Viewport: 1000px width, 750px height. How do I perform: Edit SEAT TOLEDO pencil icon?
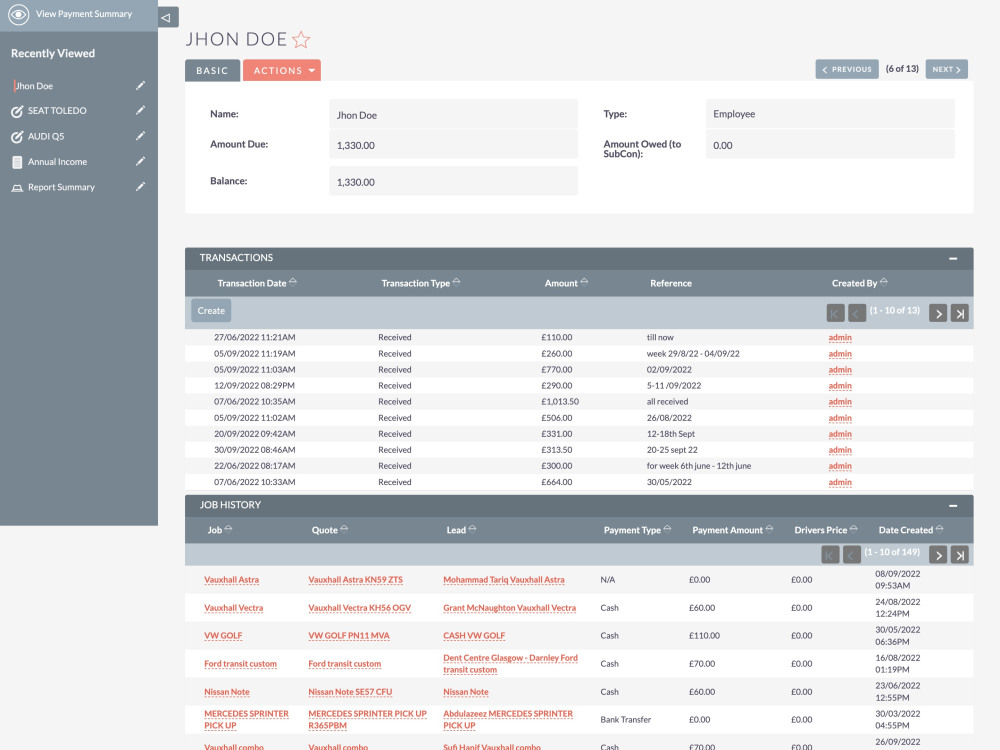coord(140,110)
